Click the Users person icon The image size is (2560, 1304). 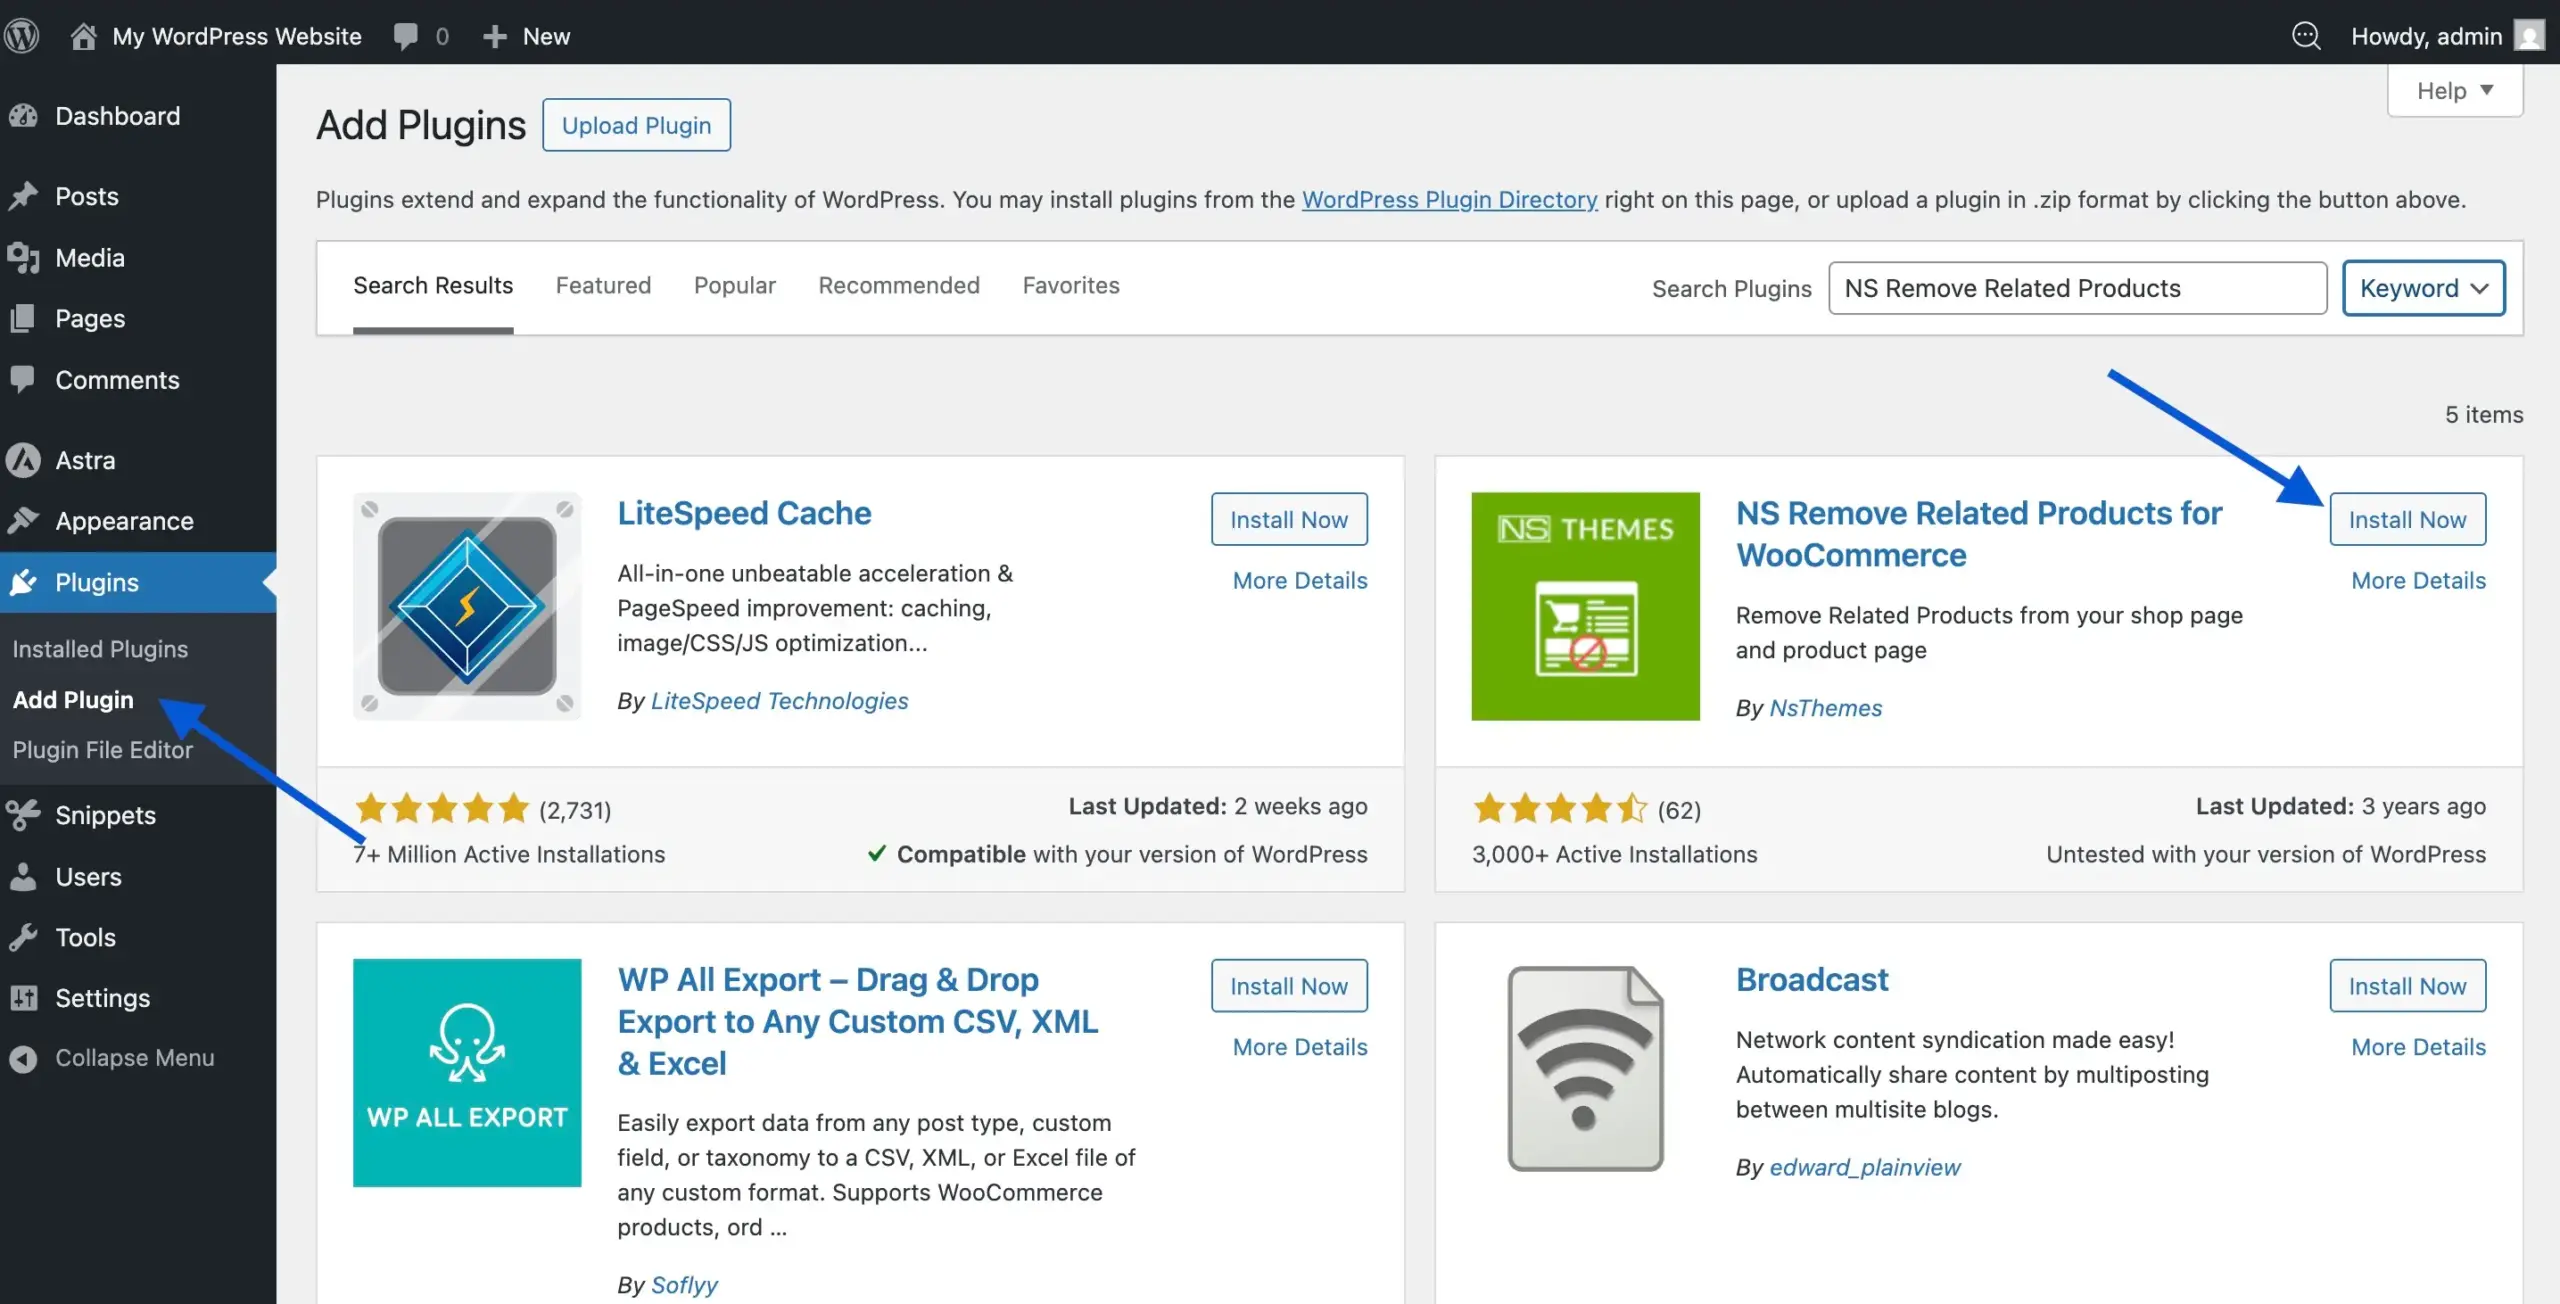tap(23, 877)
